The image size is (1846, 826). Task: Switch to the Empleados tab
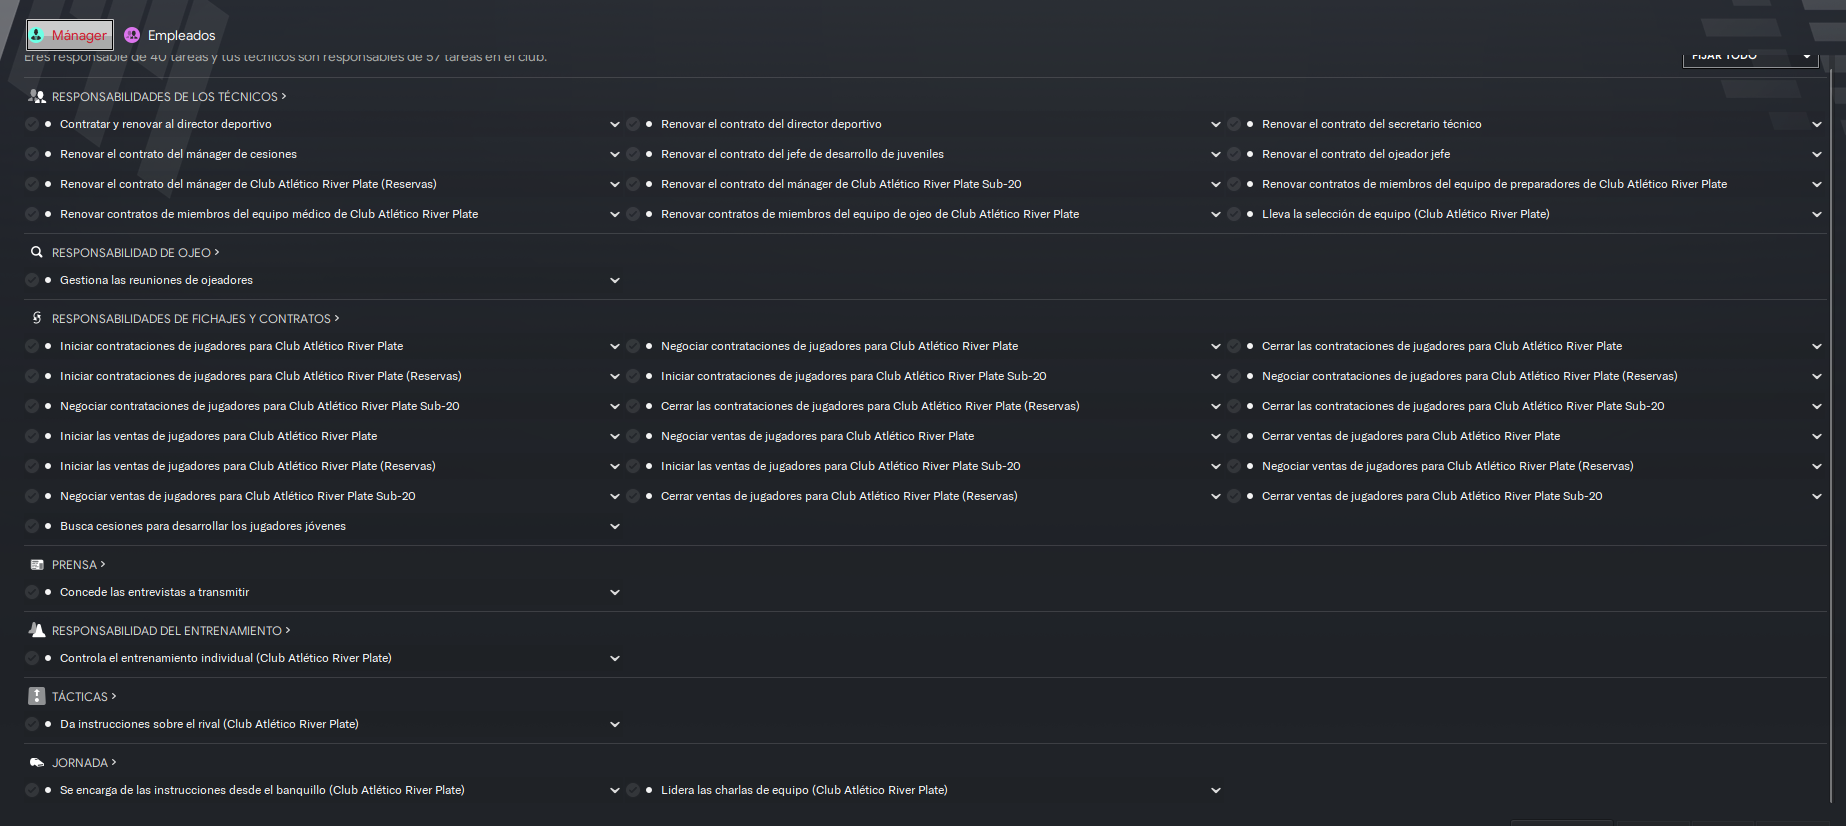pyautogui.click(x=170, y=35)
